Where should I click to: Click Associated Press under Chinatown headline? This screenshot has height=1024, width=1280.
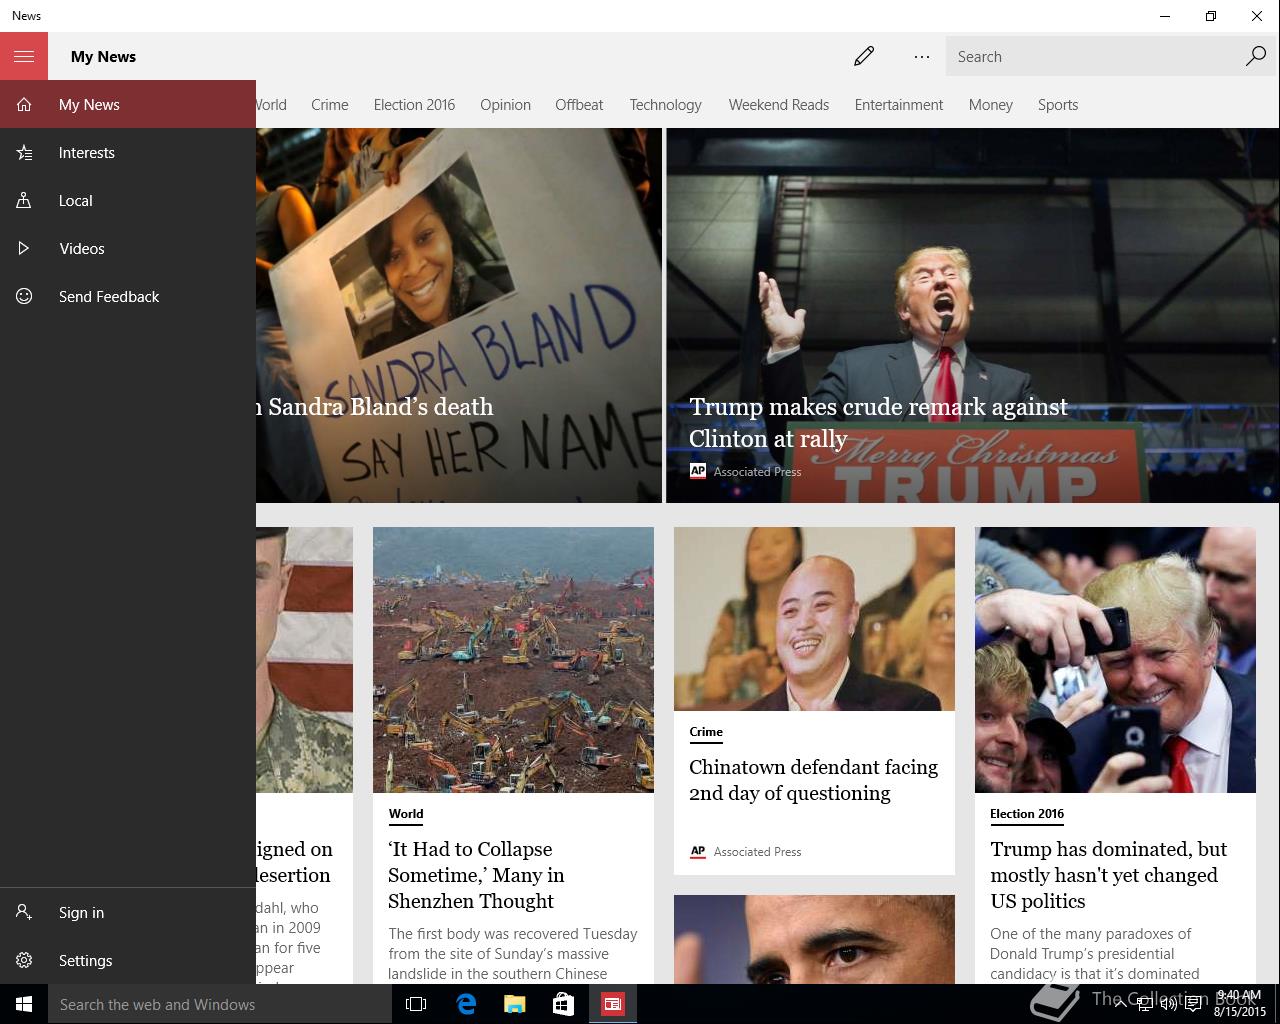[757, 851]
